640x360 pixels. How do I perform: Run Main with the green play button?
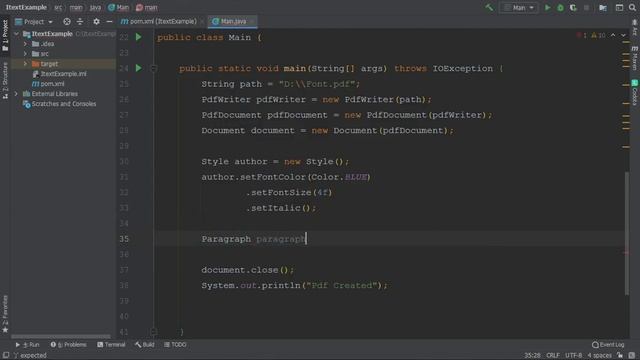(548, 7)
